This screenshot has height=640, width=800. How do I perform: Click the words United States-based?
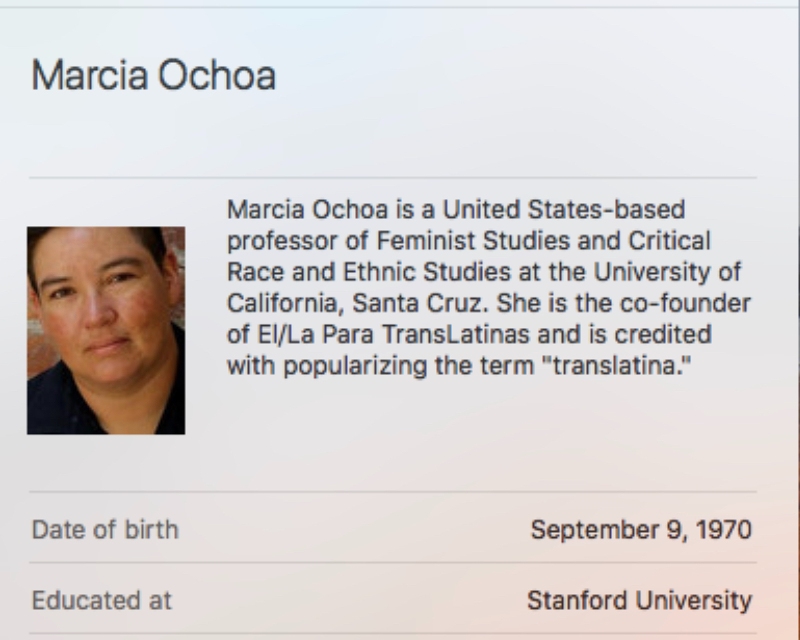click(x=563, y=210)
